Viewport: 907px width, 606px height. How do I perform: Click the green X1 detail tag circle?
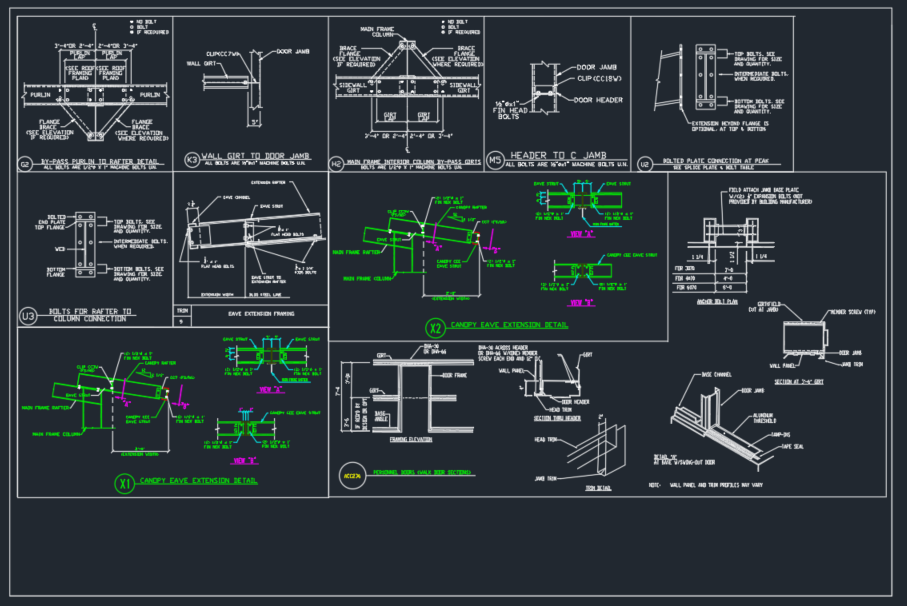(x=124, y=483)
